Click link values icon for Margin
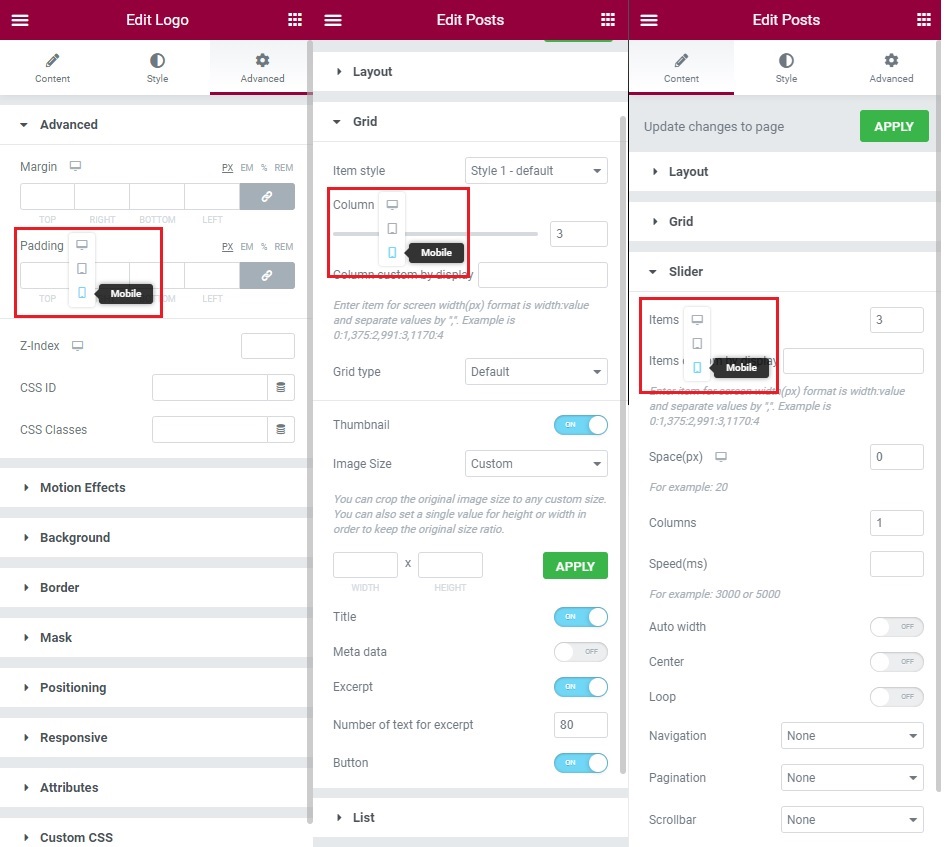Screen dimensions: 948x847 [267, 196]
